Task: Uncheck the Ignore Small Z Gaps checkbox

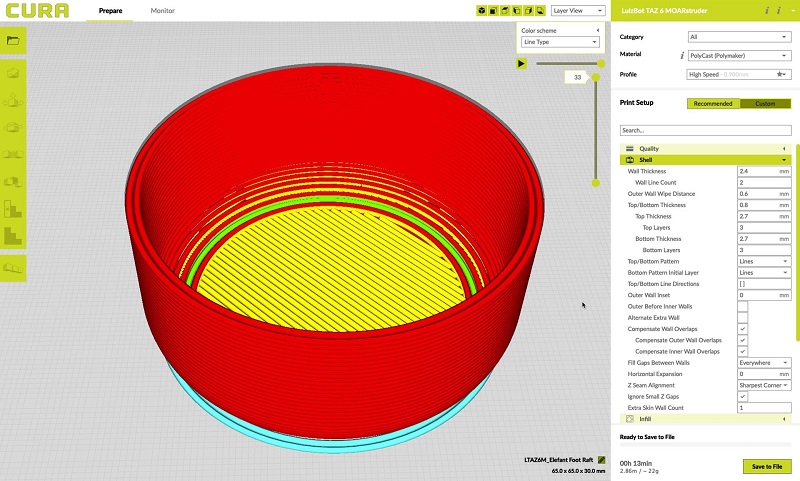Action: [x=743, y=396]
